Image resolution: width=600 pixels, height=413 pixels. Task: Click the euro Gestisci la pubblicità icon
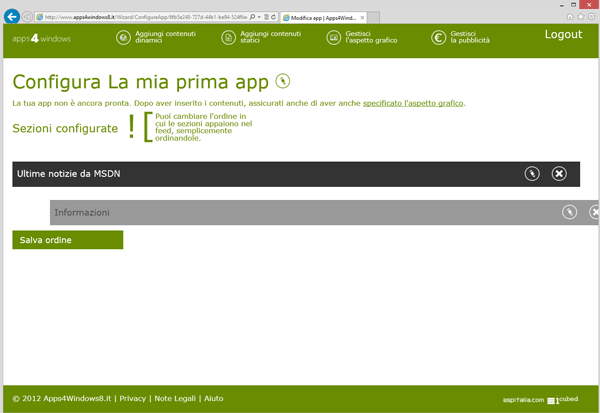(438, 37)
